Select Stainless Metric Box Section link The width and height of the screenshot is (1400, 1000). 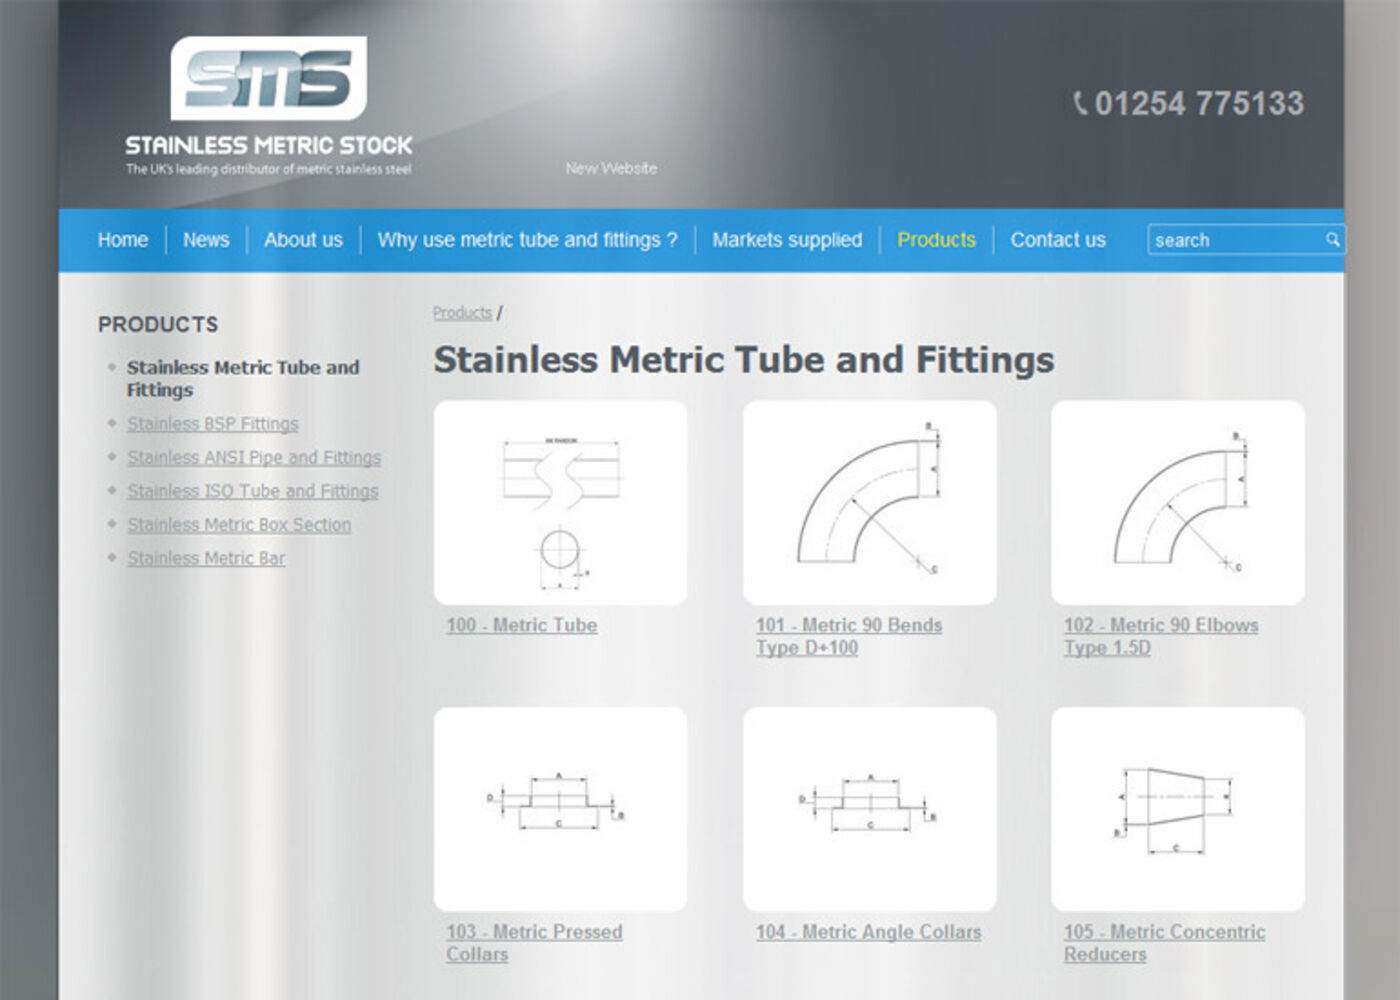point(239,525)
